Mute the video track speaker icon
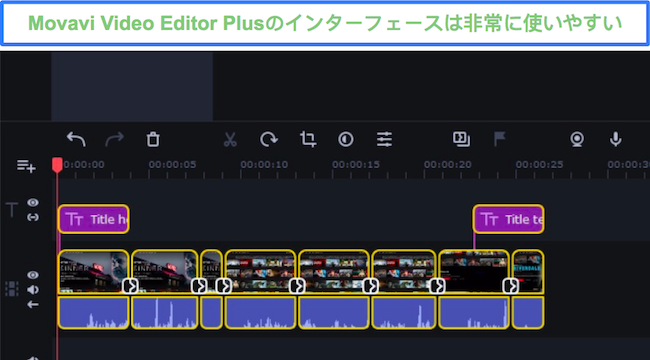This screenshot has width=650, height=360. (33, 289)
